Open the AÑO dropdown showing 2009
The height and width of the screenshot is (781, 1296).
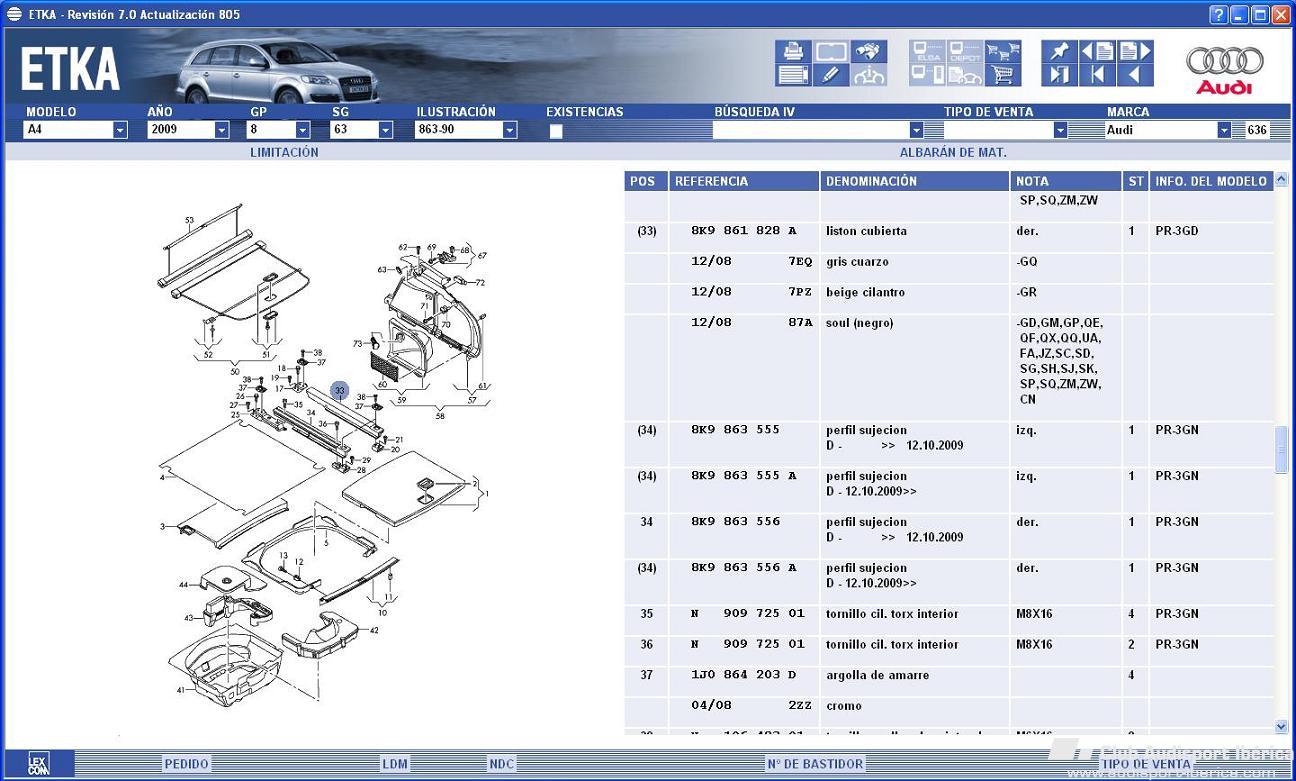tap(222, 130)
